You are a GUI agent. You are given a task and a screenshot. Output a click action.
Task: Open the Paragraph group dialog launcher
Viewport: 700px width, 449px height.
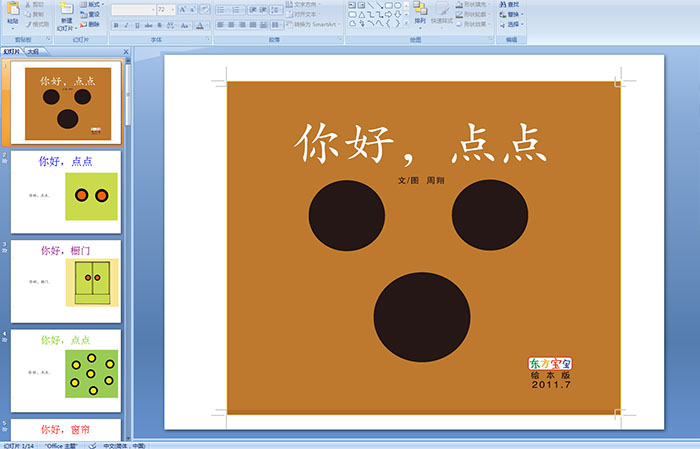pos(340,40)
